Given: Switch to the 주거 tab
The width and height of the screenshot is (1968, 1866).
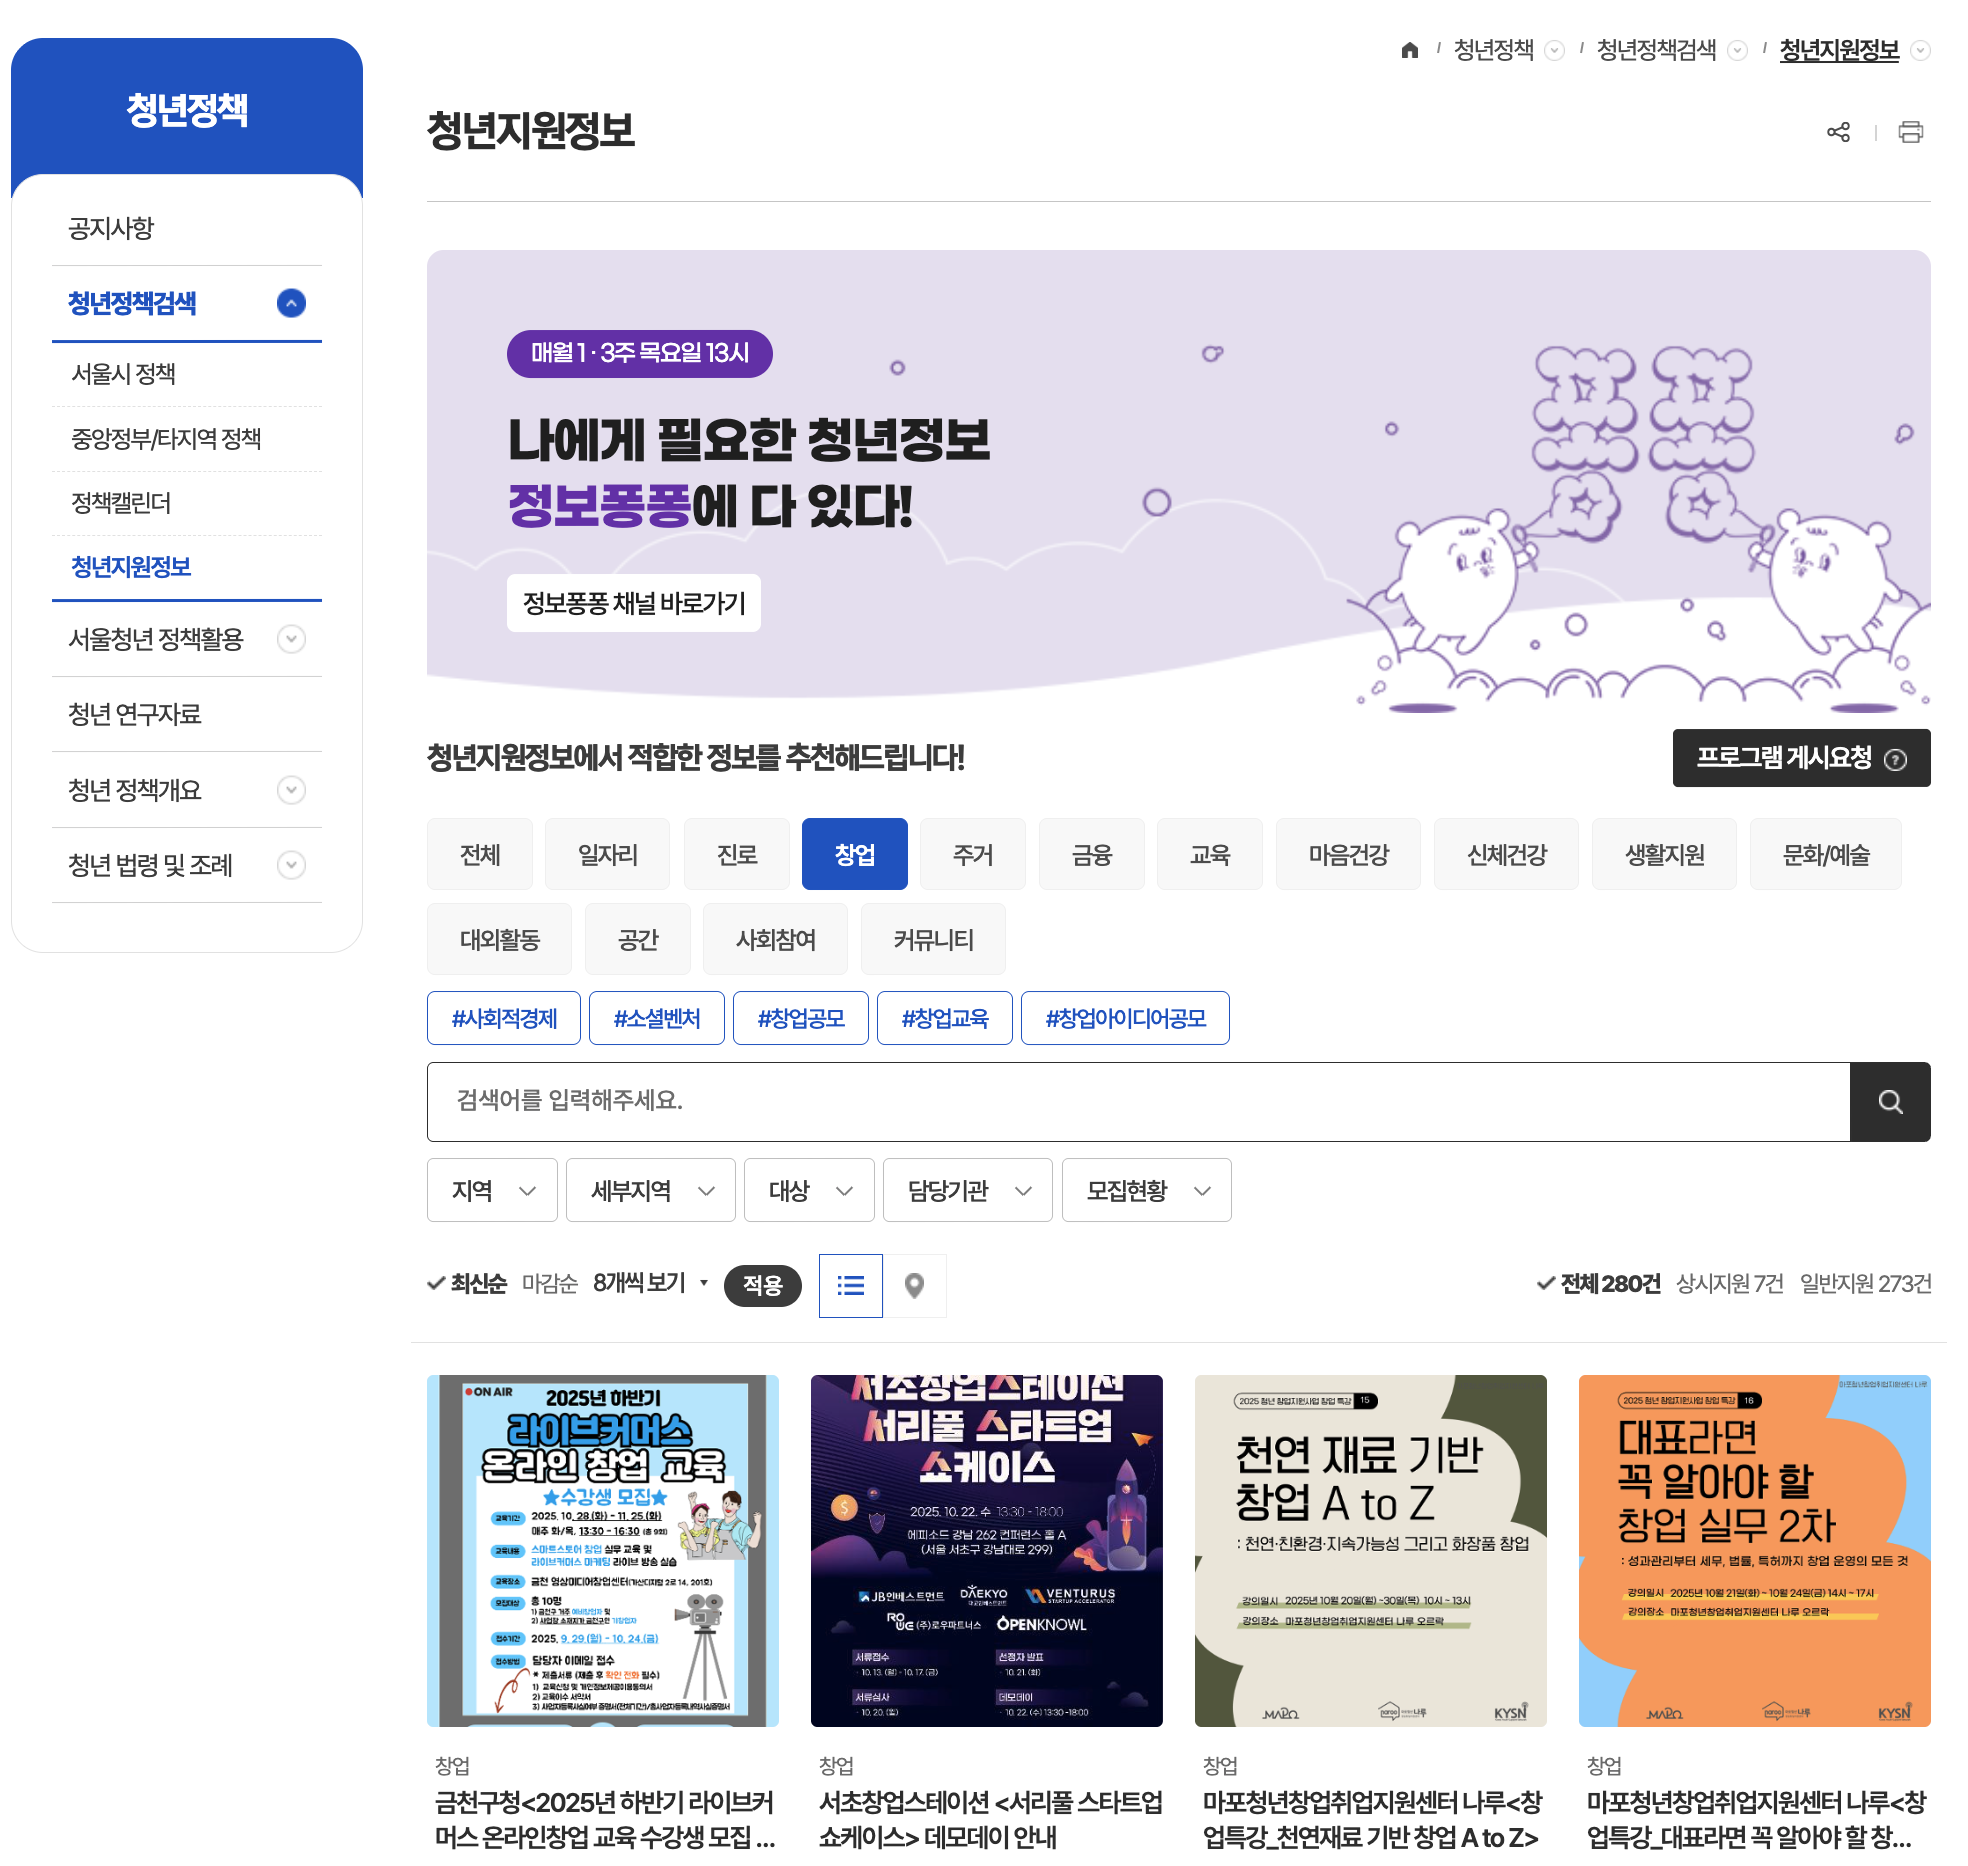Looking at the screenshot, I should (972, 853).
